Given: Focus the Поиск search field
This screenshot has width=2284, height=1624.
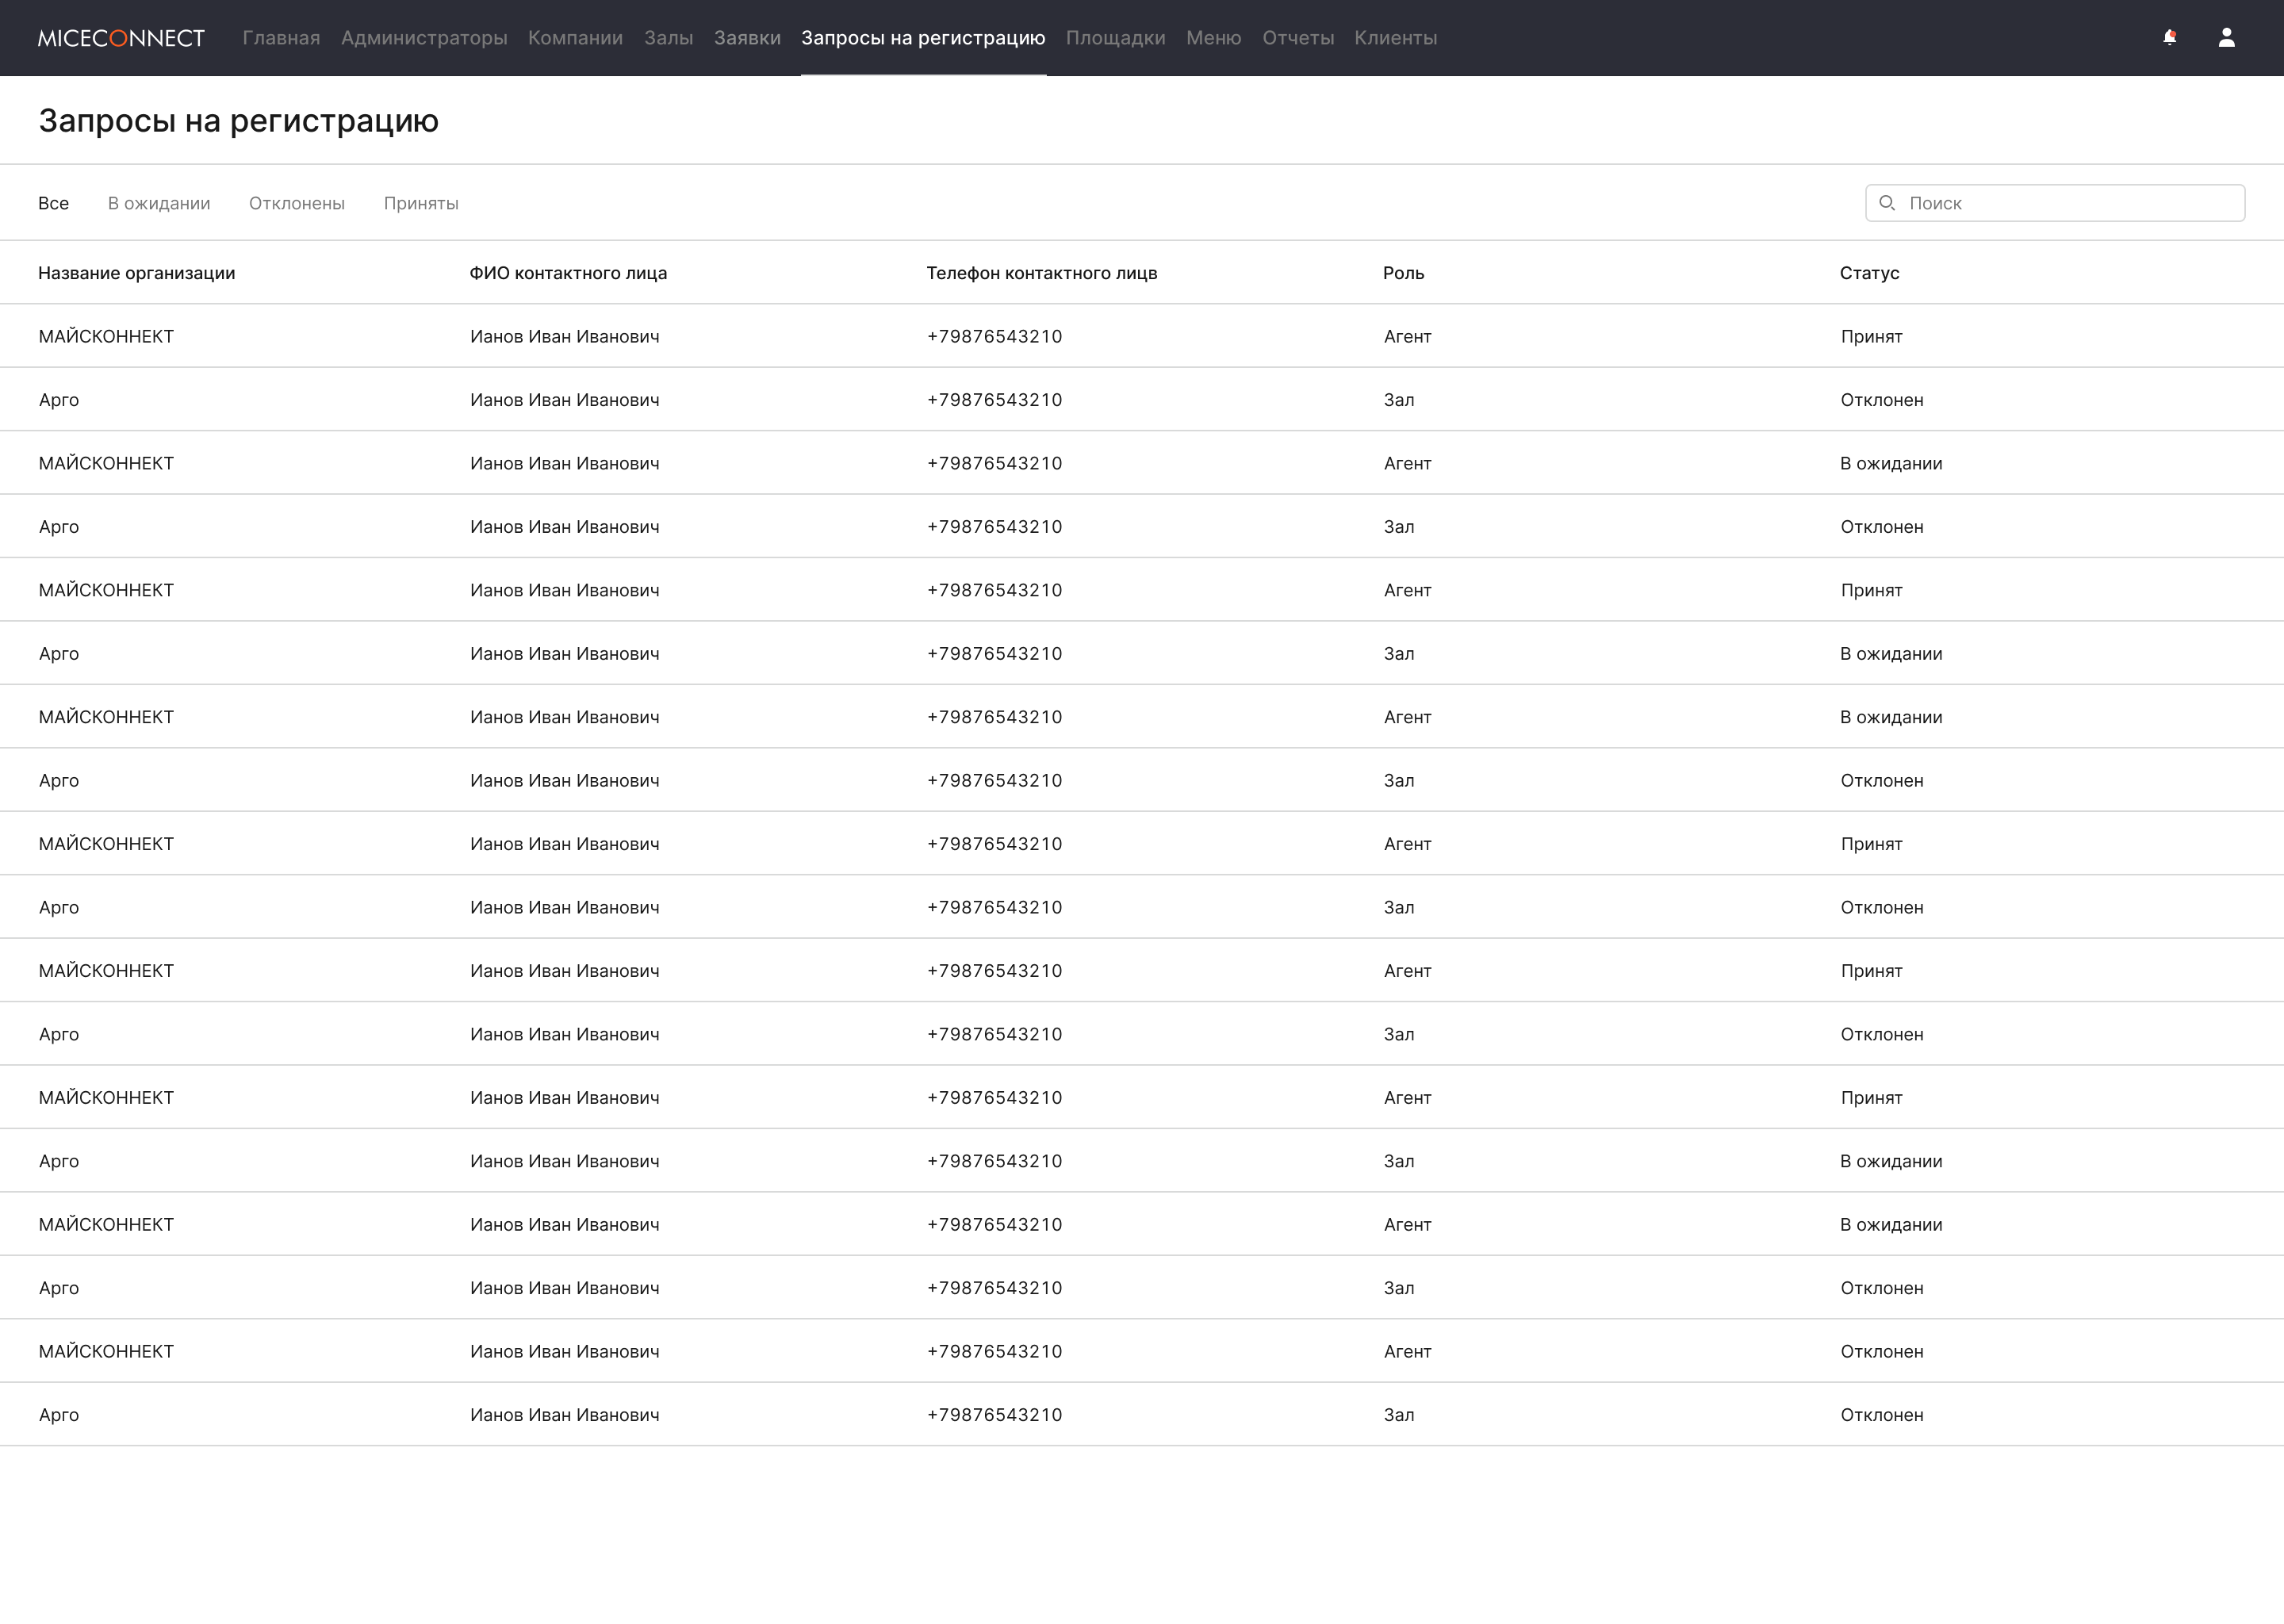Looking at the screenshot, I should pyautogui.click(x=2055, y=203).
